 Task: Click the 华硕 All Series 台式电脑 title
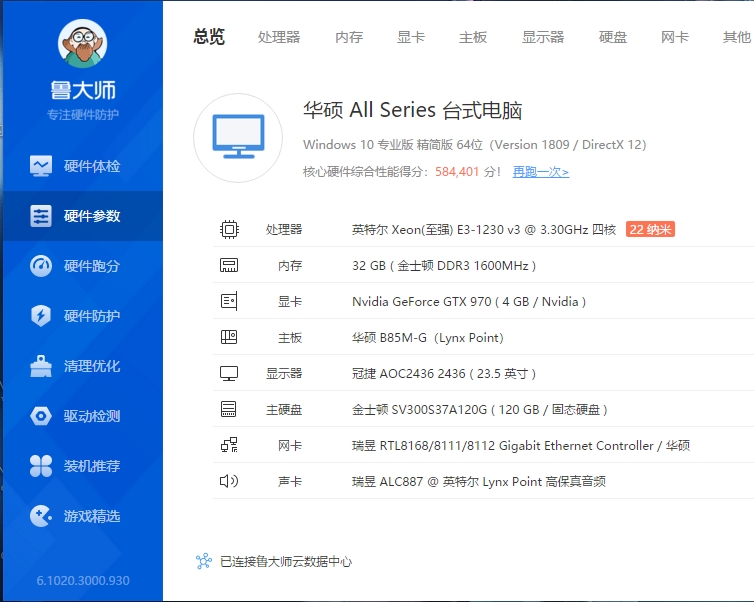pos(413,110)
